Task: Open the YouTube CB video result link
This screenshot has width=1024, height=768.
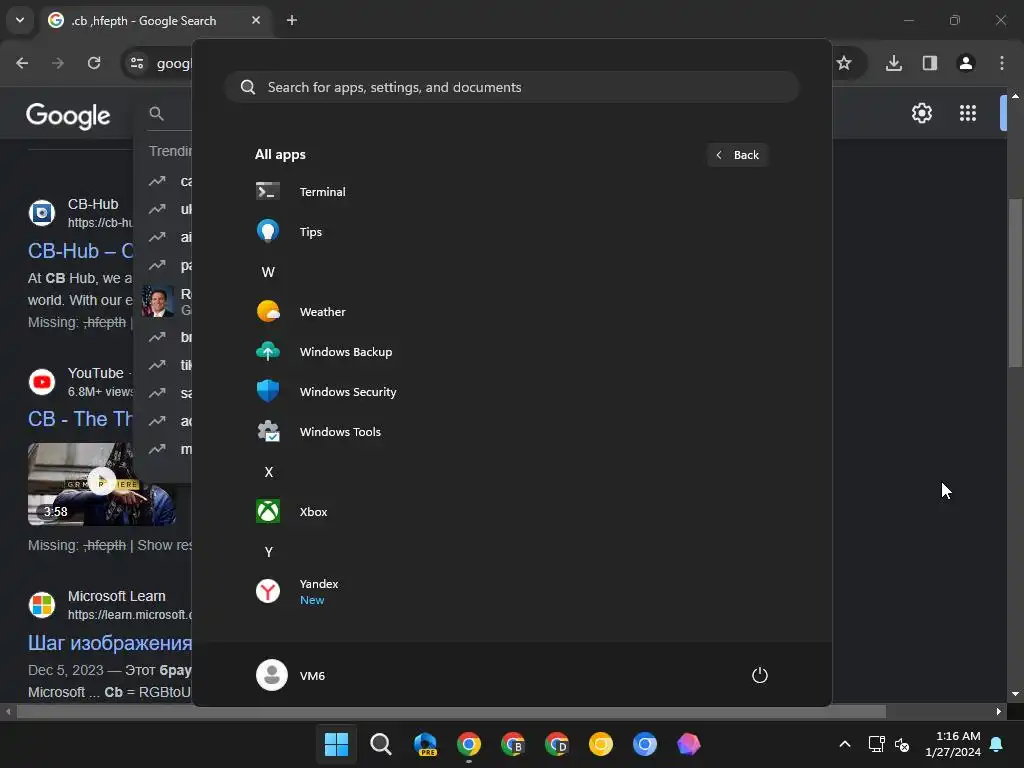Action: [x=81, y=419]
